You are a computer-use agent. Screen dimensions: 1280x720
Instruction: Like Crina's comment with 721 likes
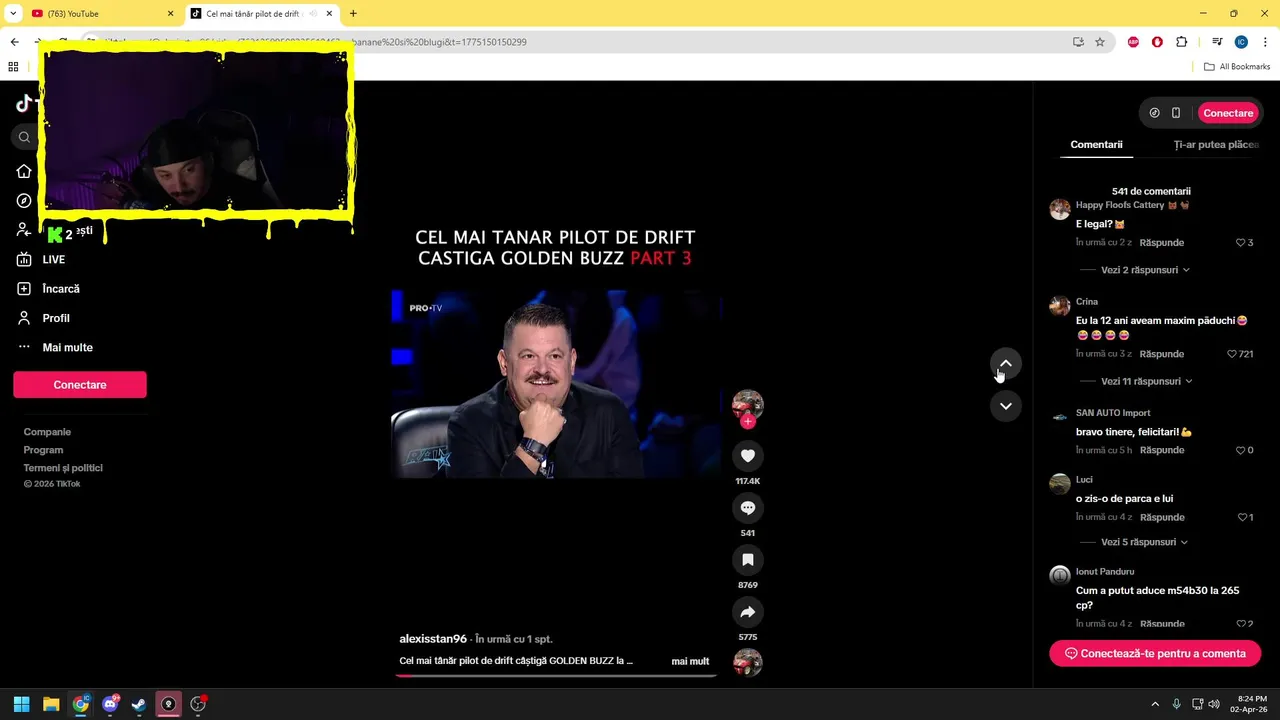point(1232,354)
